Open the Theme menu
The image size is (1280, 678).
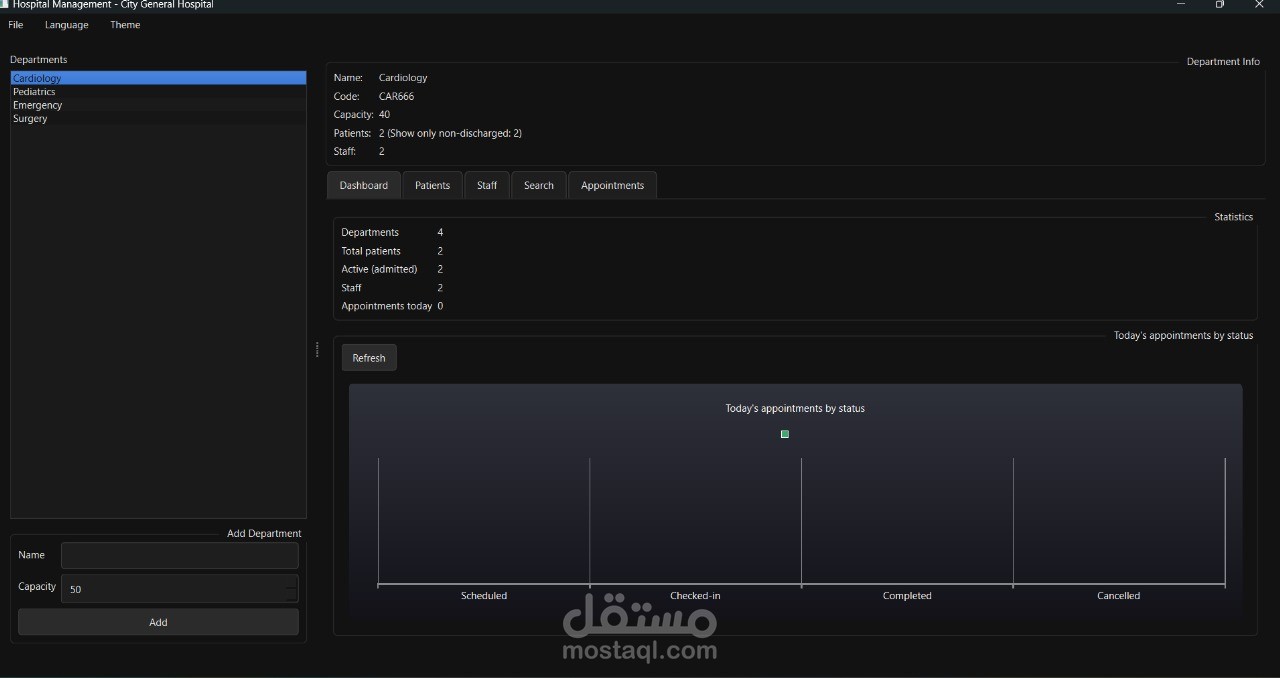[125, 25]
